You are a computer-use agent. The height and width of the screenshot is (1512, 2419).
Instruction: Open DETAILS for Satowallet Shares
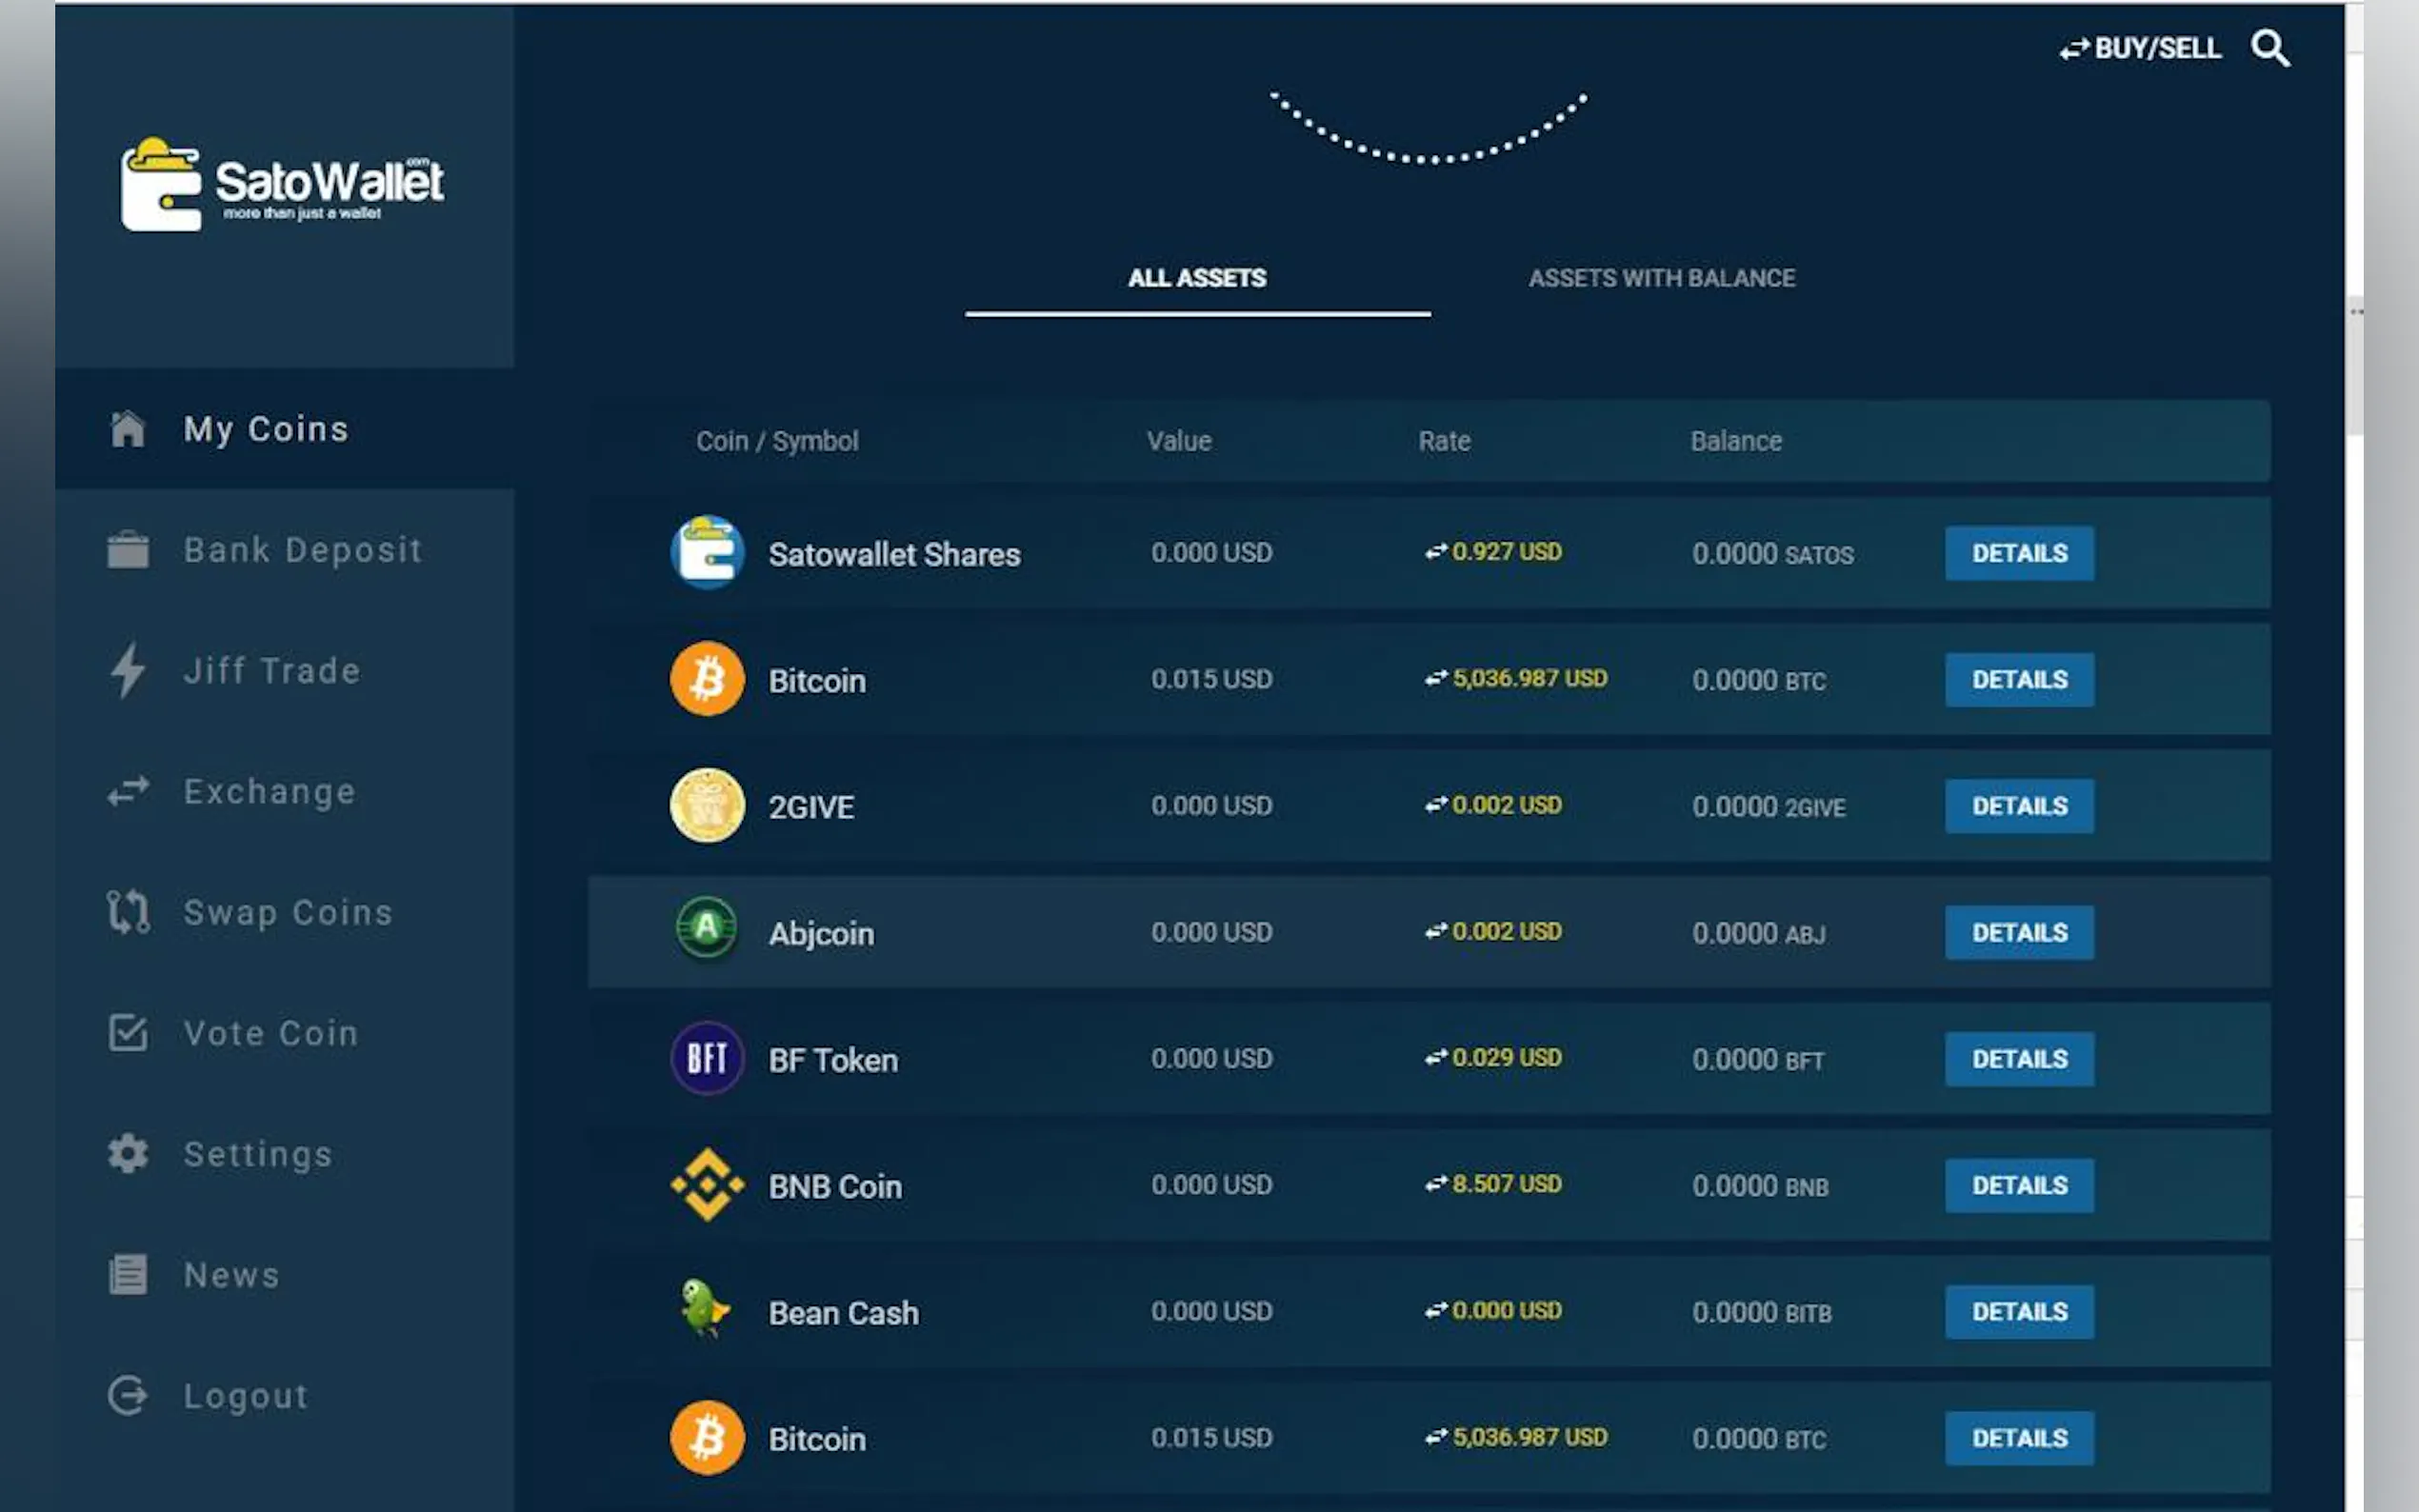(x=2018, y=553)
